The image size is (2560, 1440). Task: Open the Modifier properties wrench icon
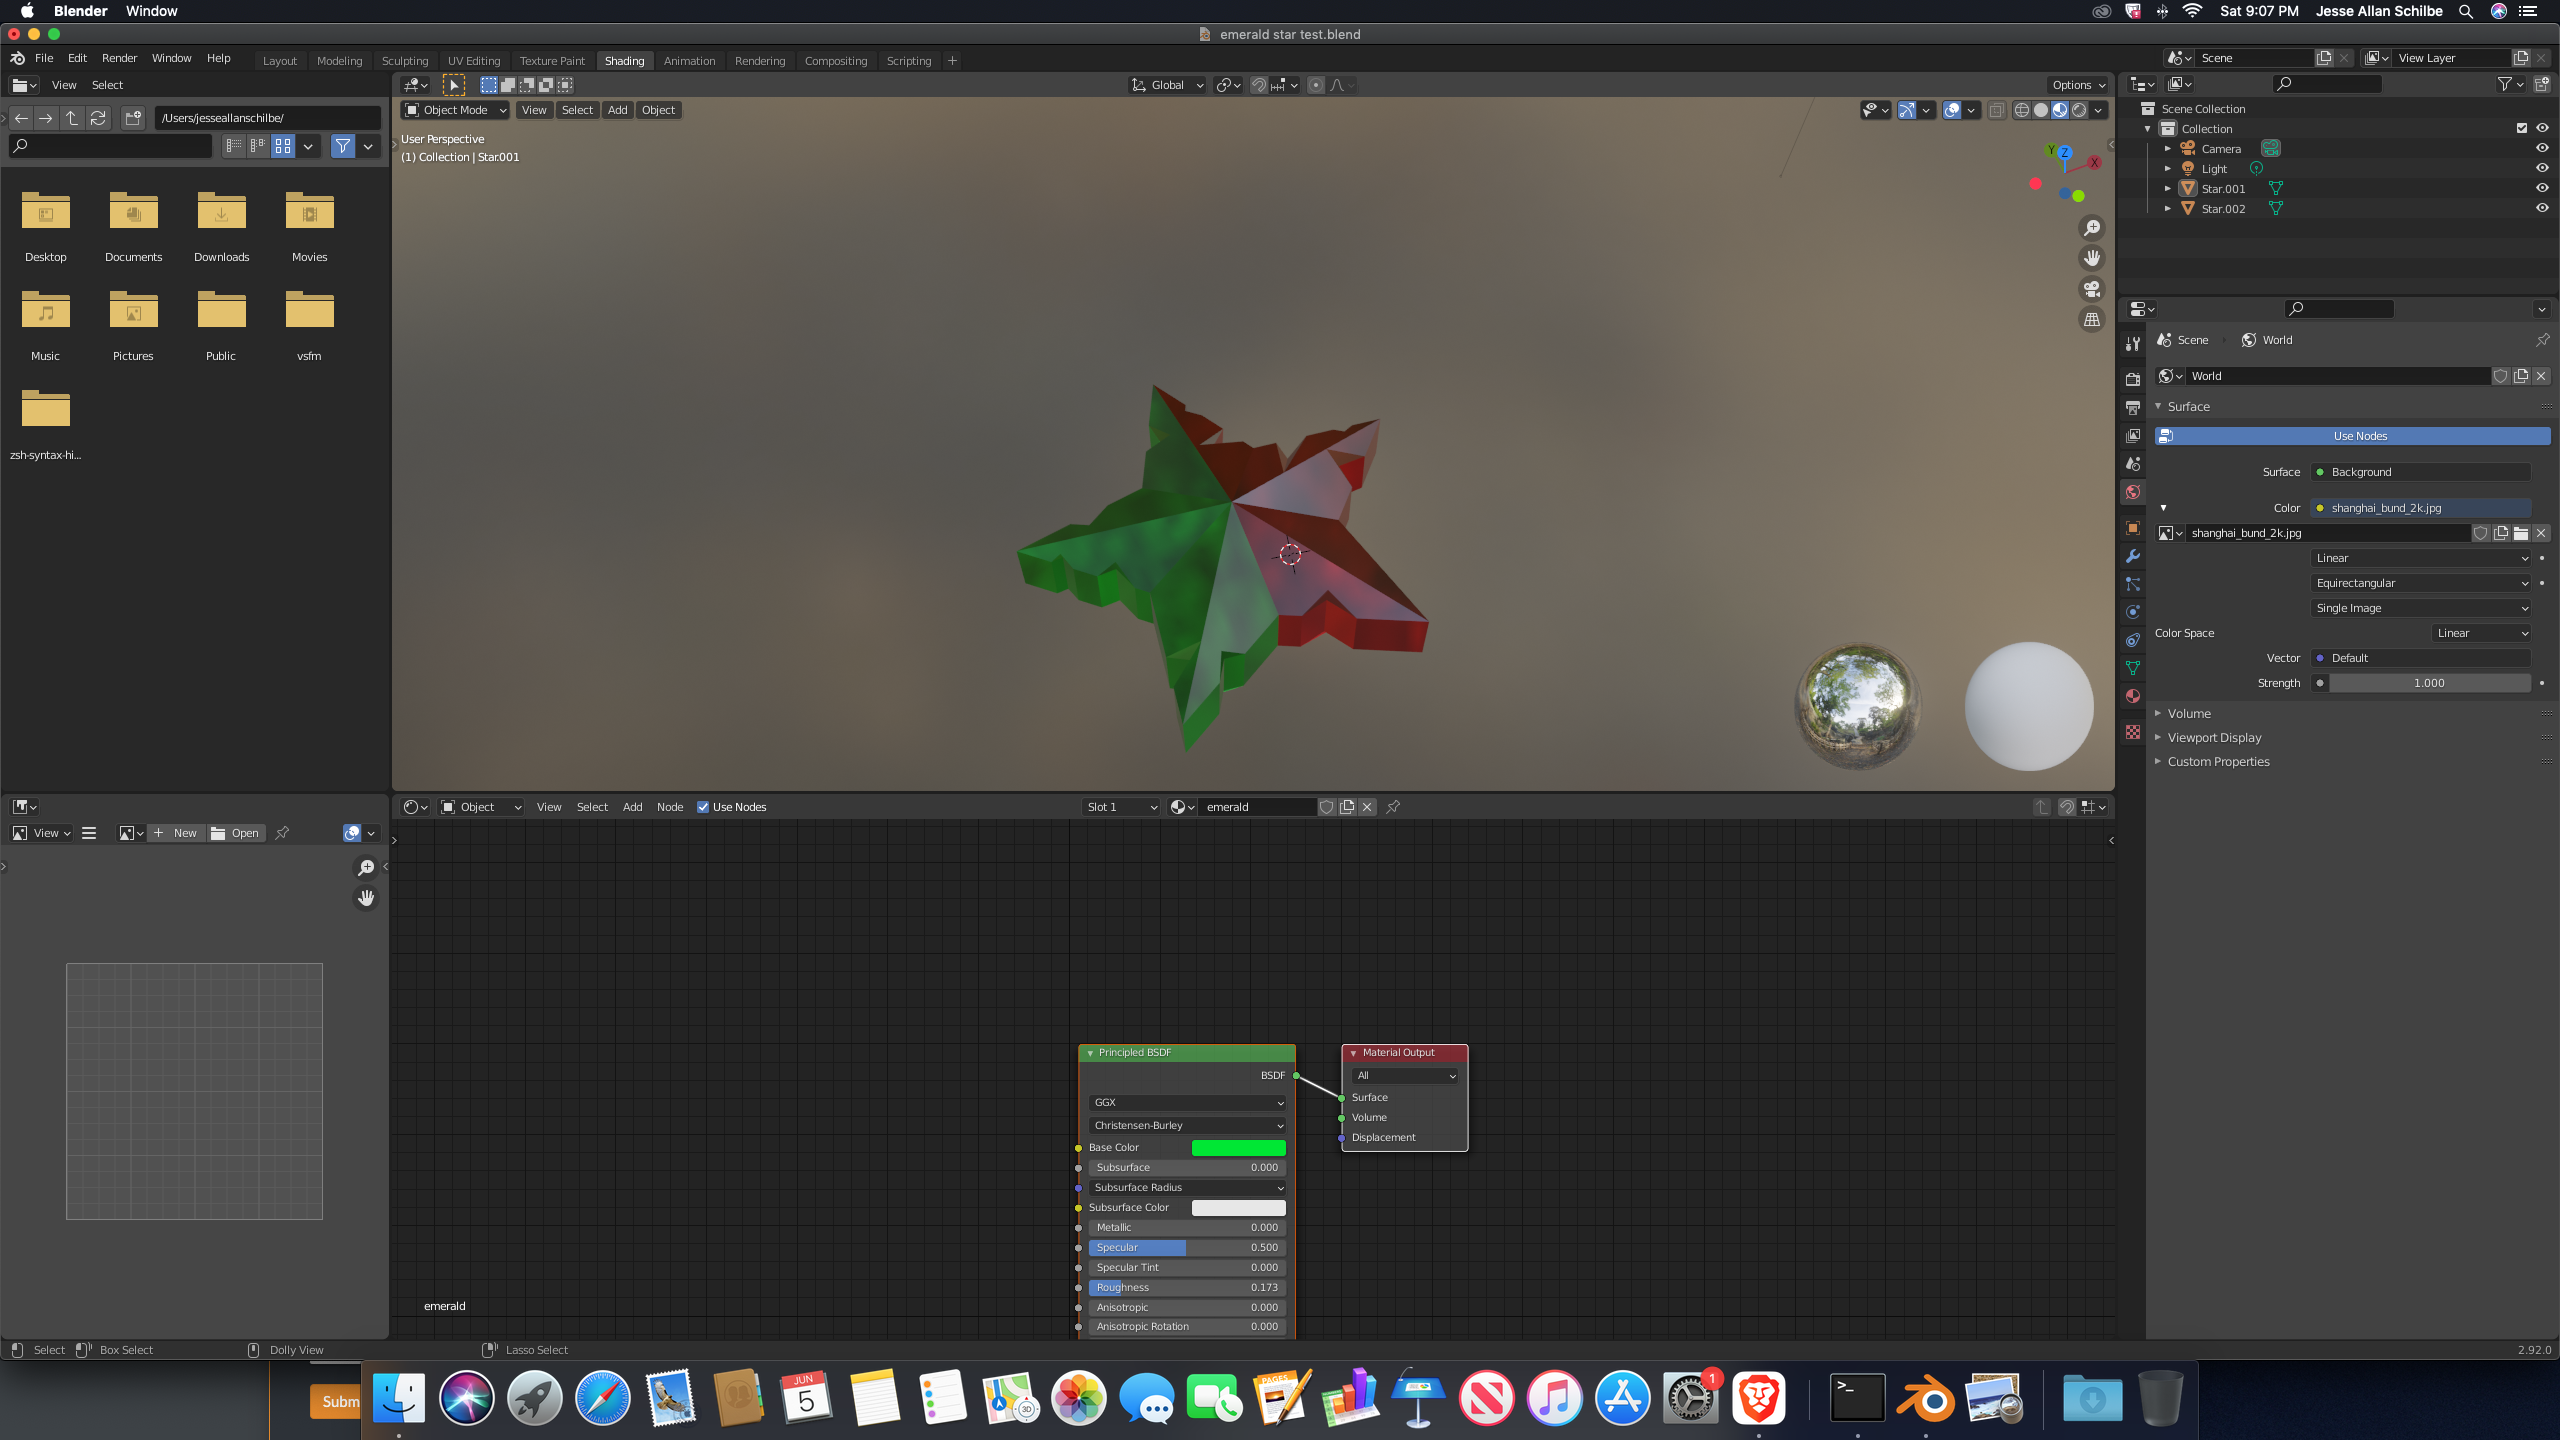2133,556
